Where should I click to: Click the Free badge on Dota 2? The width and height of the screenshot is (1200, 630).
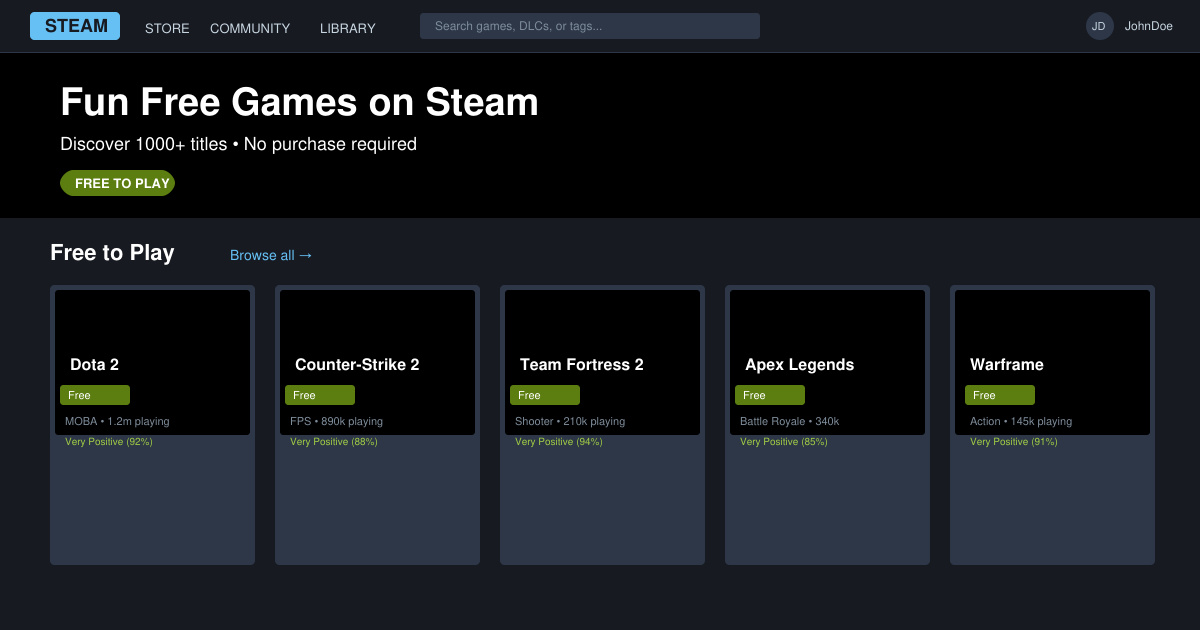95,395
